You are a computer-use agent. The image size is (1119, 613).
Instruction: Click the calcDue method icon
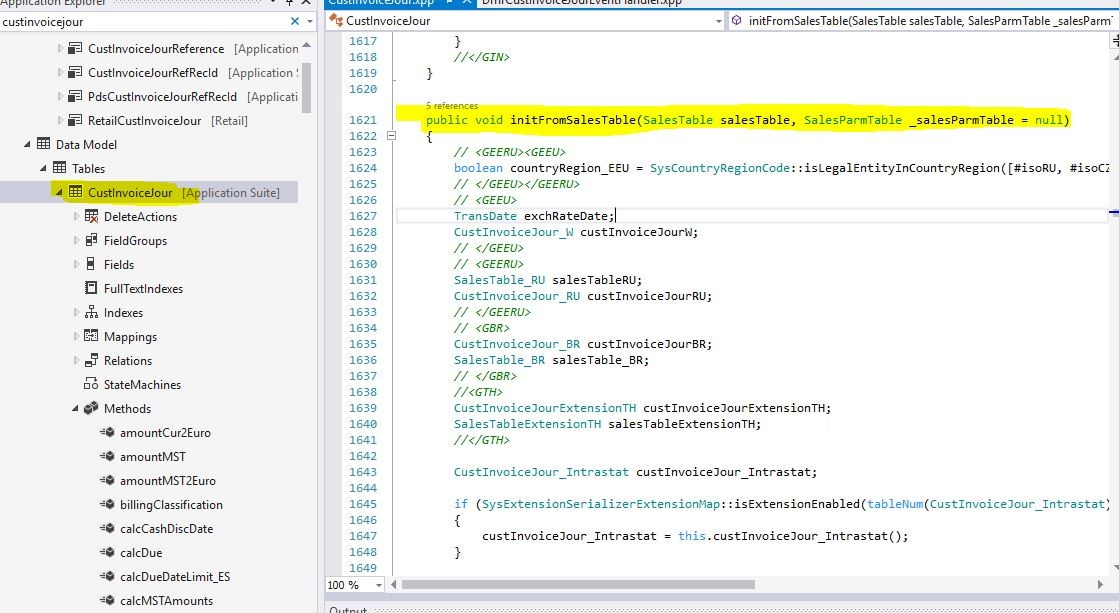107,552
